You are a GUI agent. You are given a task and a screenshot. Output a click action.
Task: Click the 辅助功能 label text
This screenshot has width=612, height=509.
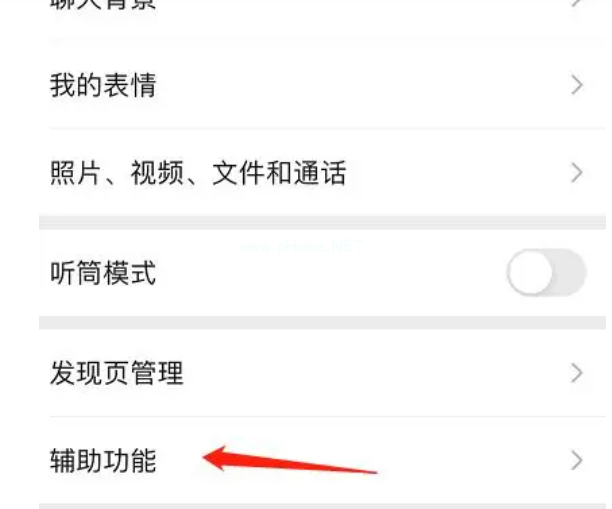pos(103,461)
